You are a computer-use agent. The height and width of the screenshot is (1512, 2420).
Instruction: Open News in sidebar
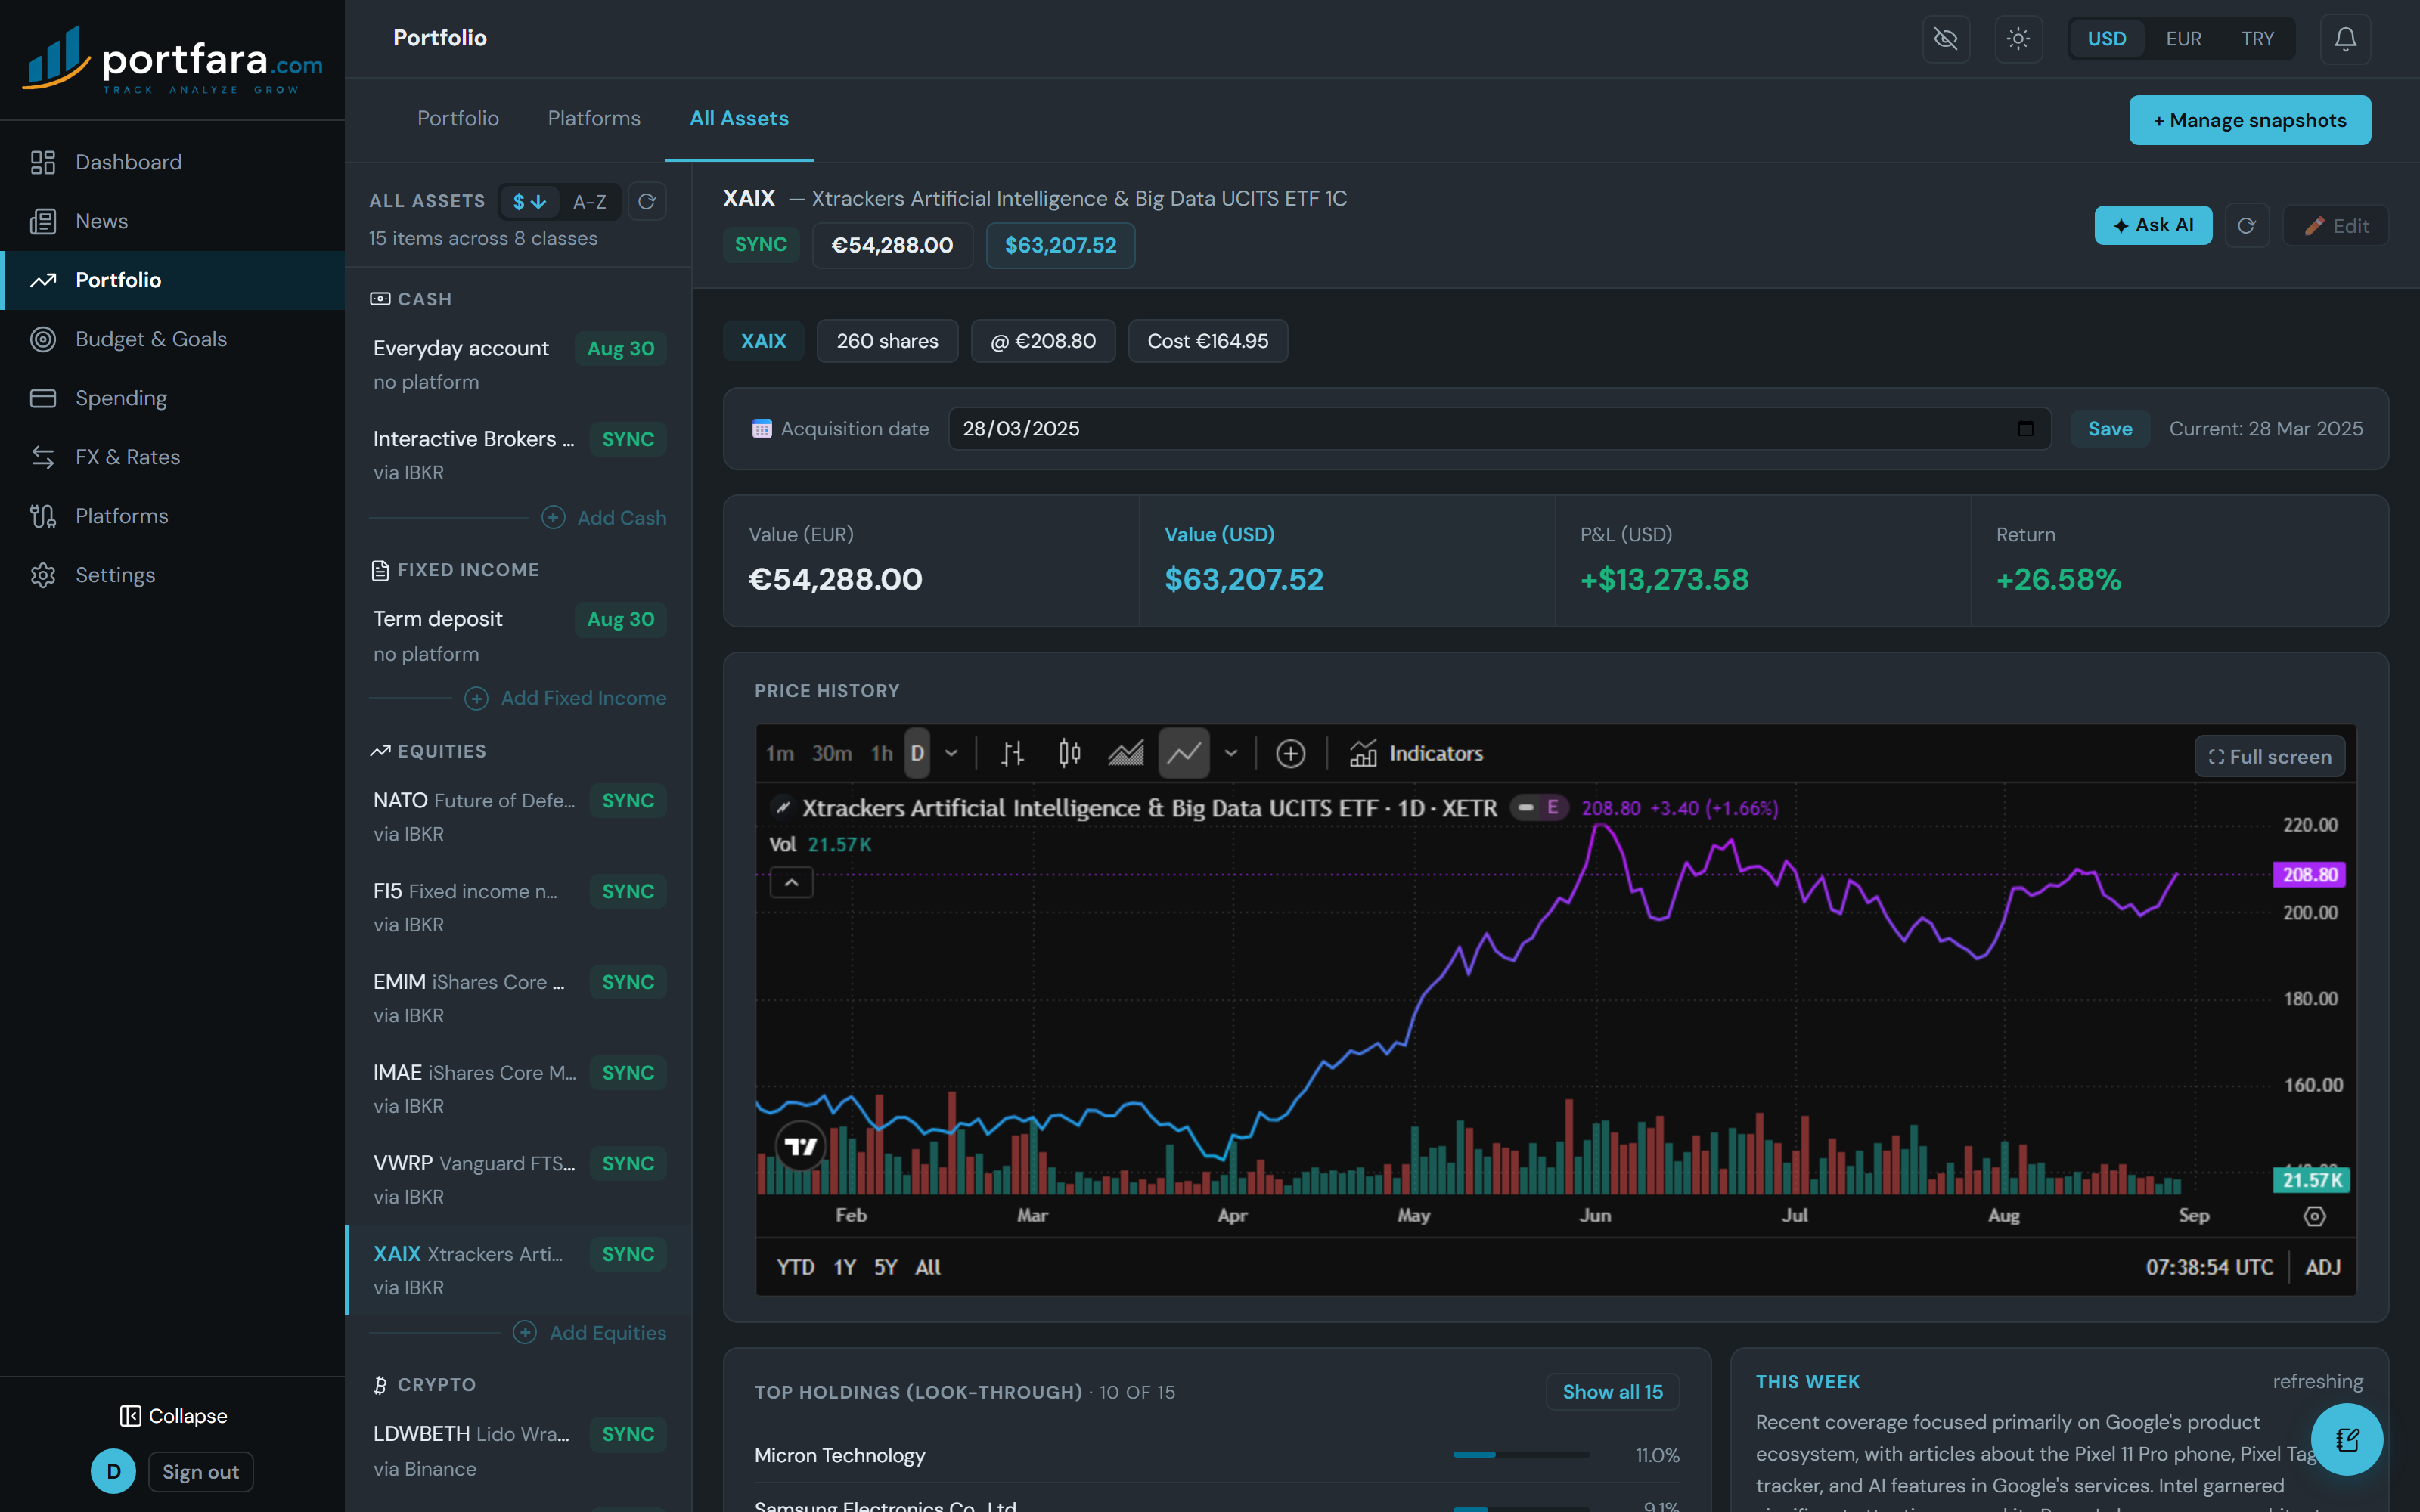pyautogui.click(x=172, y=221)
